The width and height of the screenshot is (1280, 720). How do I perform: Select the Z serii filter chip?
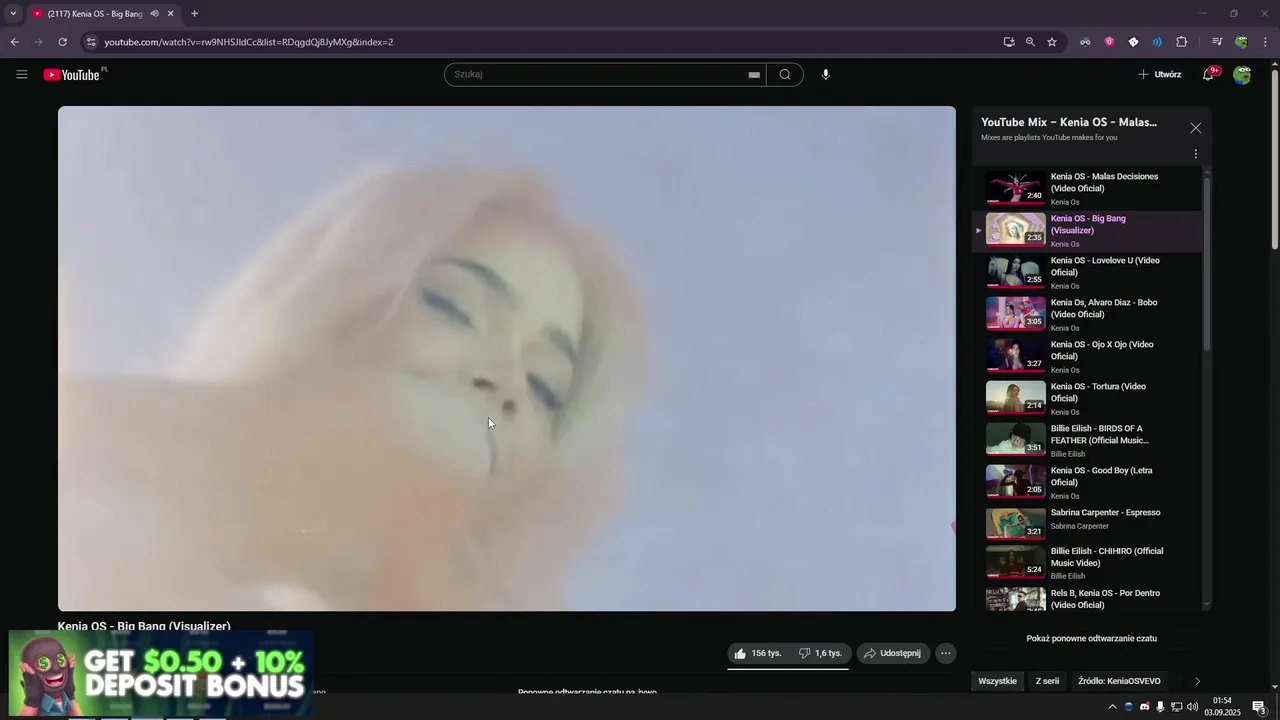coord(1047,681)
